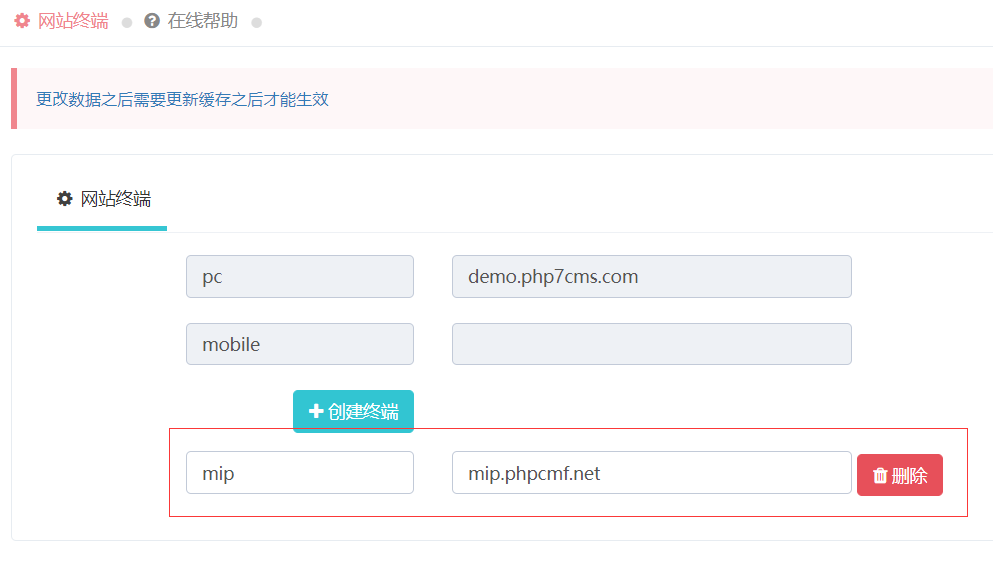Delete the mip terminal with 删除 button
993x565 pixels.
pos(900,475)
